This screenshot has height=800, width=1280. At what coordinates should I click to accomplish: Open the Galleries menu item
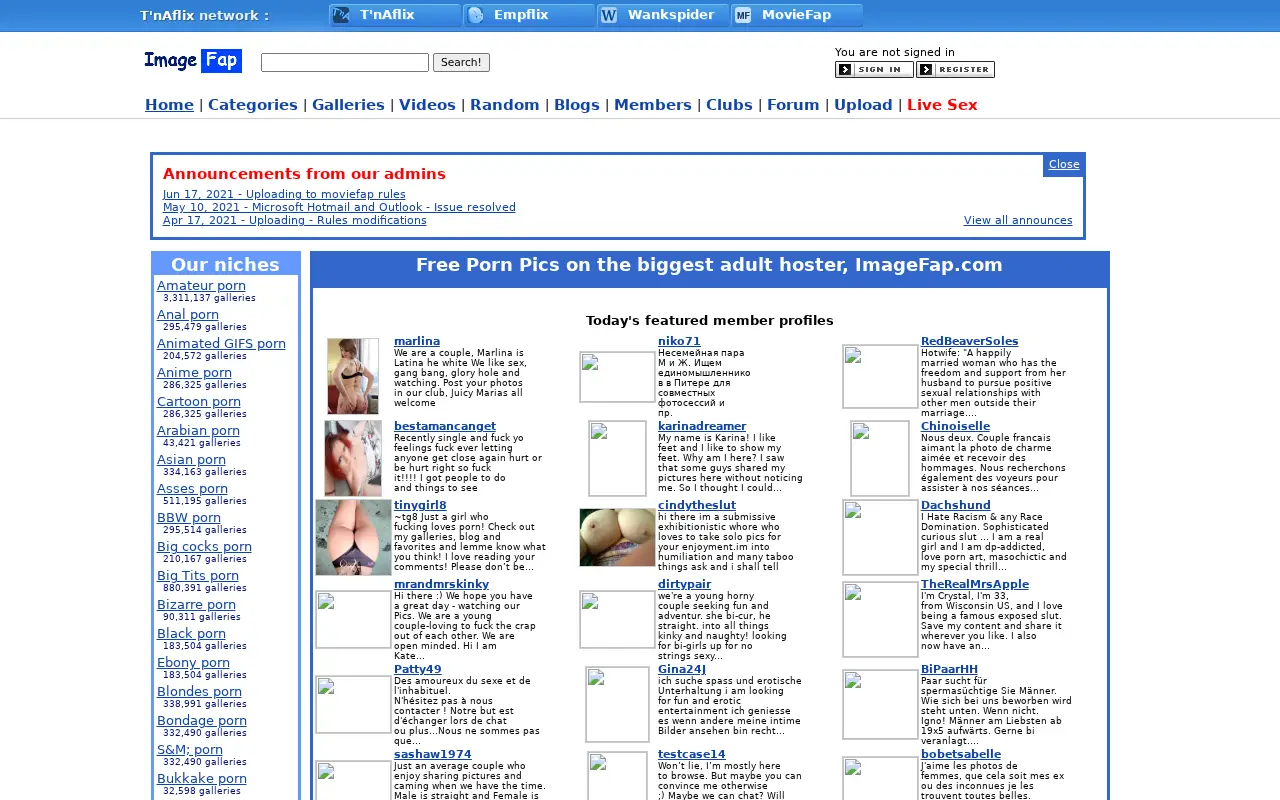[x=348, y=105]
